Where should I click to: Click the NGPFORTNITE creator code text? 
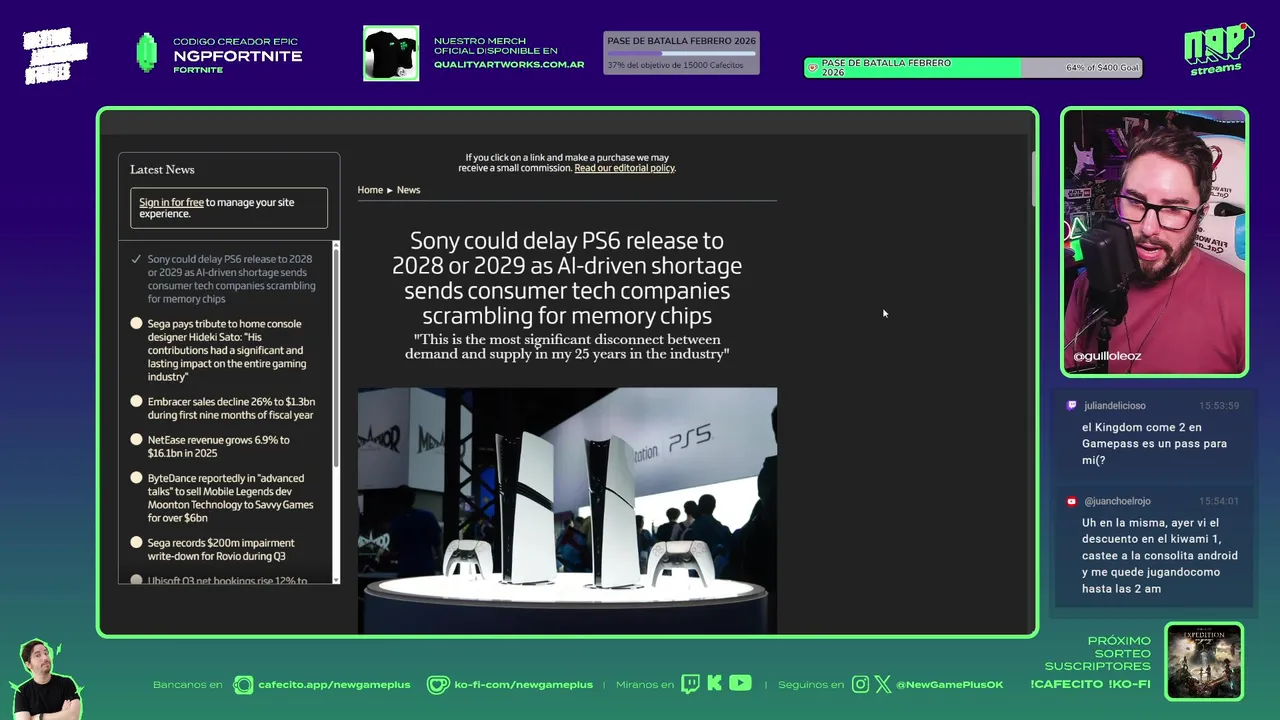[238, 56]
